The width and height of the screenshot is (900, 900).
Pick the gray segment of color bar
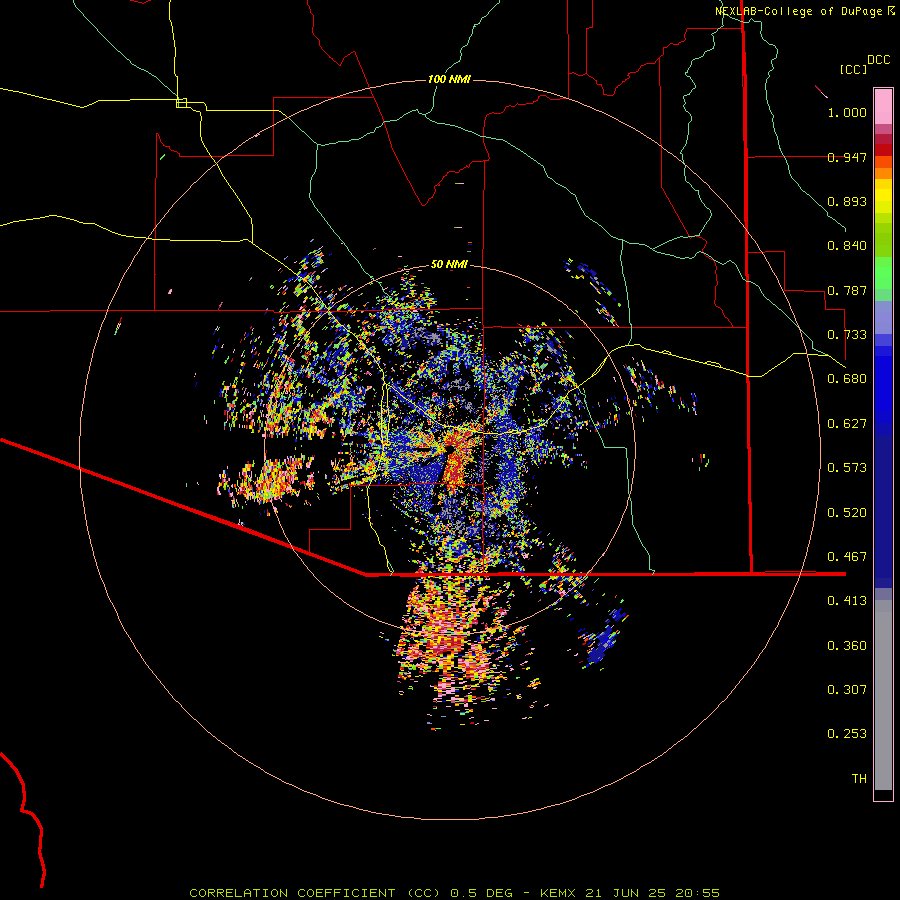coord(883,695)
